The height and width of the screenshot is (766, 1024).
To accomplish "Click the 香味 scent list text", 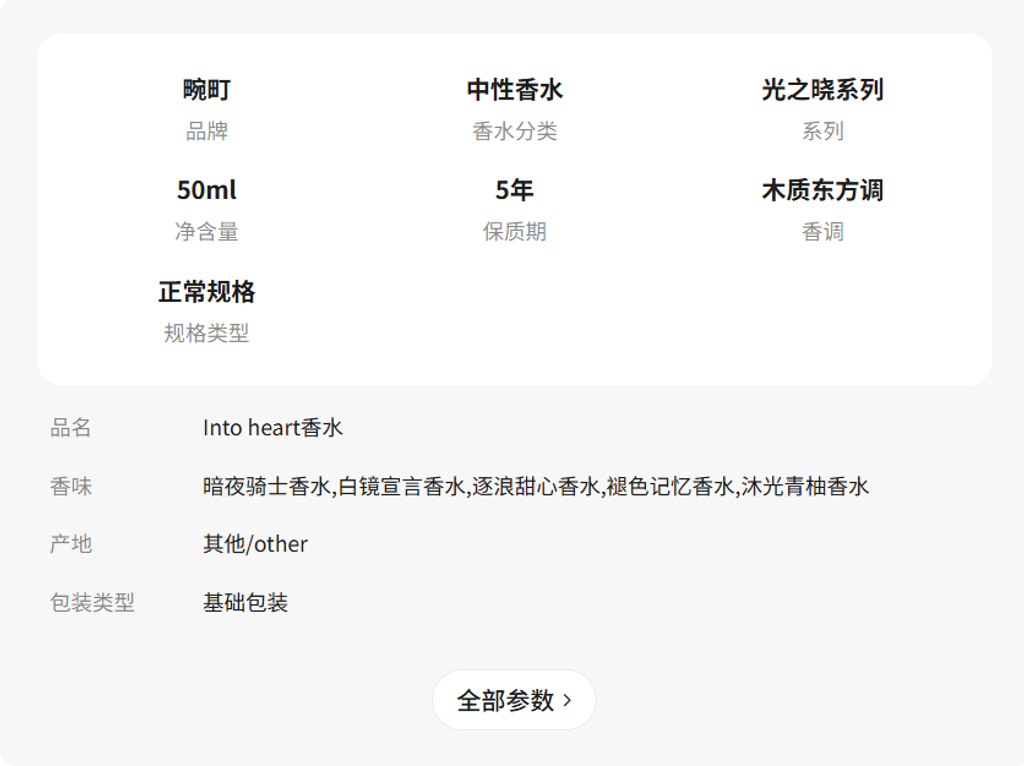I will coord(536,487).
